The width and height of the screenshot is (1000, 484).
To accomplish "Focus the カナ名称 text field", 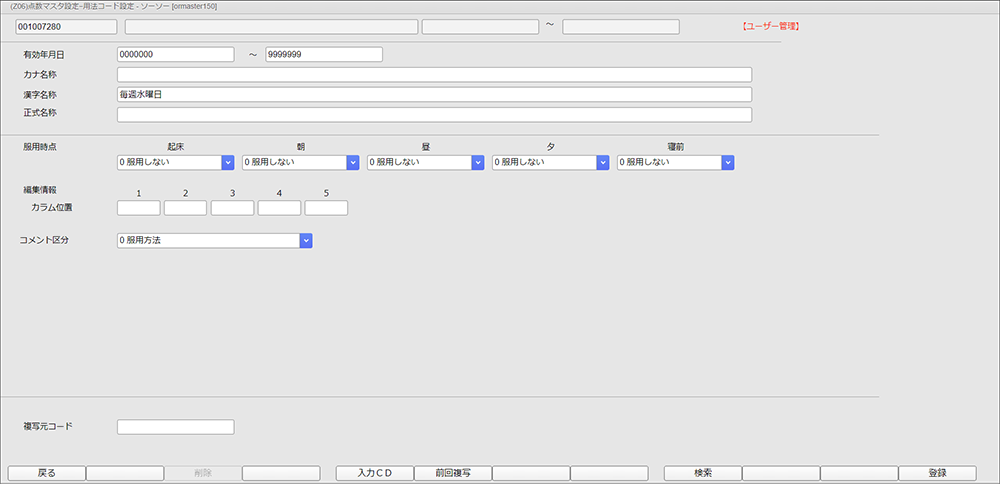I will pos(434,74).
